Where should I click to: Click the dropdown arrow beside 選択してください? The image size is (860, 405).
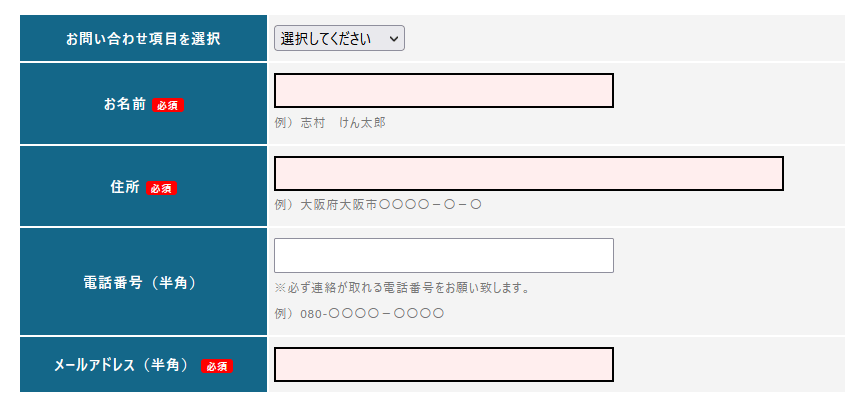394,39
